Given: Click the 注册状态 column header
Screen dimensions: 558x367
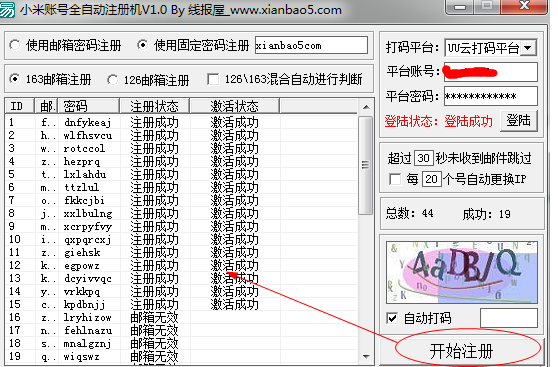Looking at the screenshot, I should coord(155,106).
